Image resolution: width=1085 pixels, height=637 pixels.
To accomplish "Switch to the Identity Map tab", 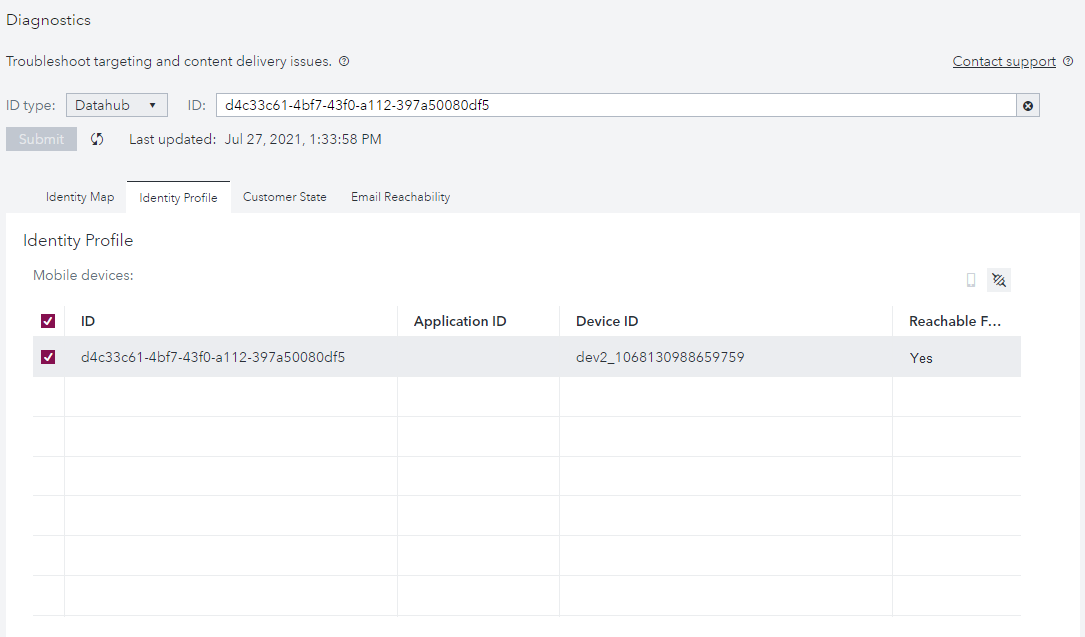I will pos(80,196).
